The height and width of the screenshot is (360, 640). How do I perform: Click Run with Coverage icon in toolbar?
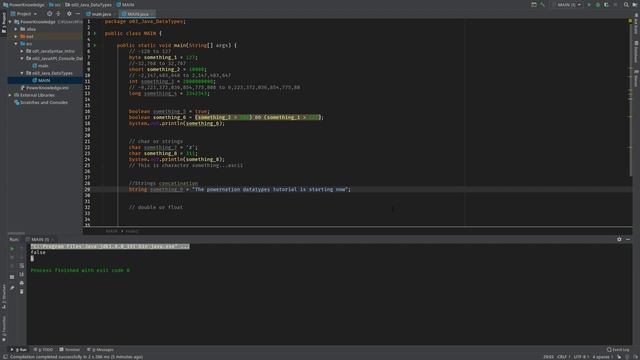click(x=606, y=4)
